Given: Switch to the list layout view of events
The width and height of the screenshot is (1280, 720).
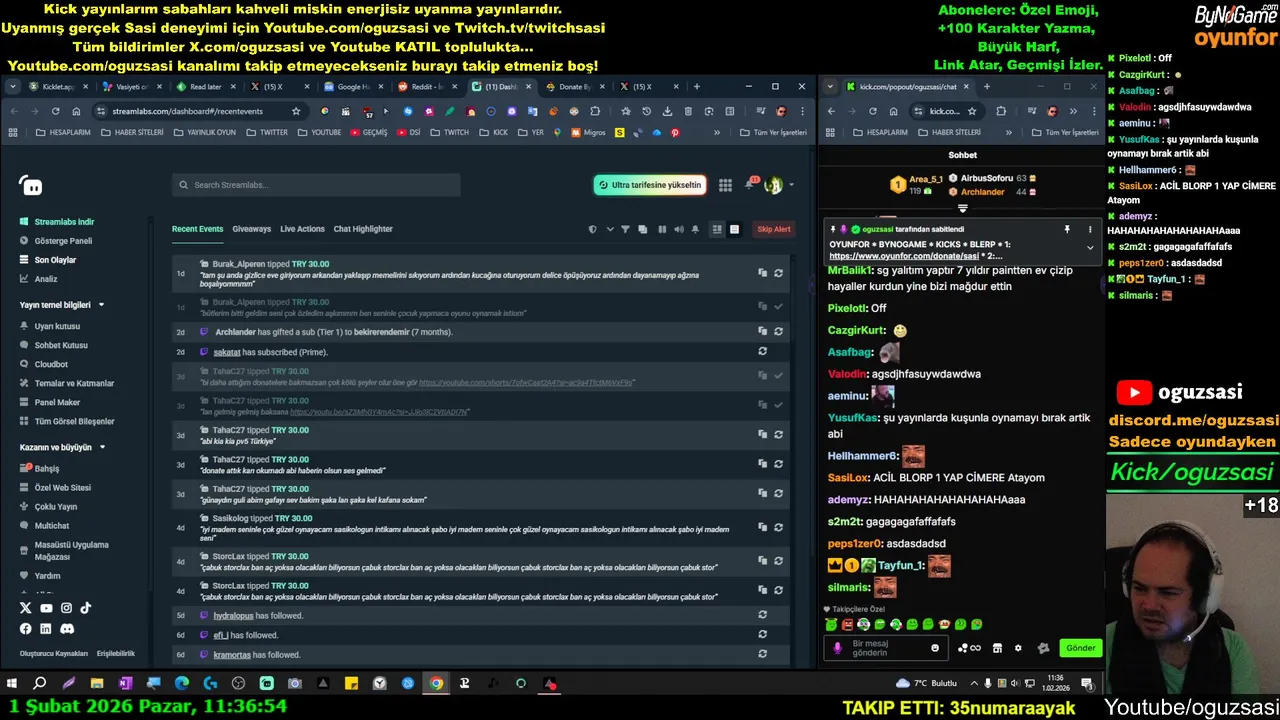Looking at the screenshot, I should pos(734,229).
